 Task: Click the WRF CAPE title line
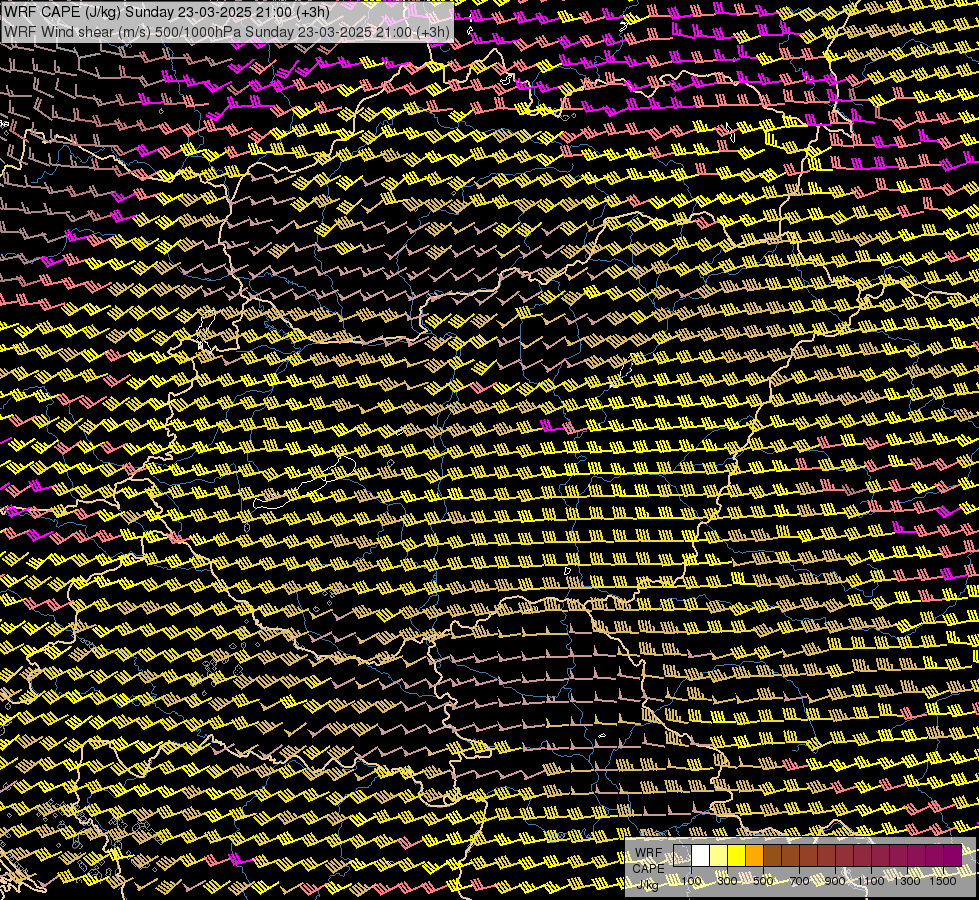167,12
